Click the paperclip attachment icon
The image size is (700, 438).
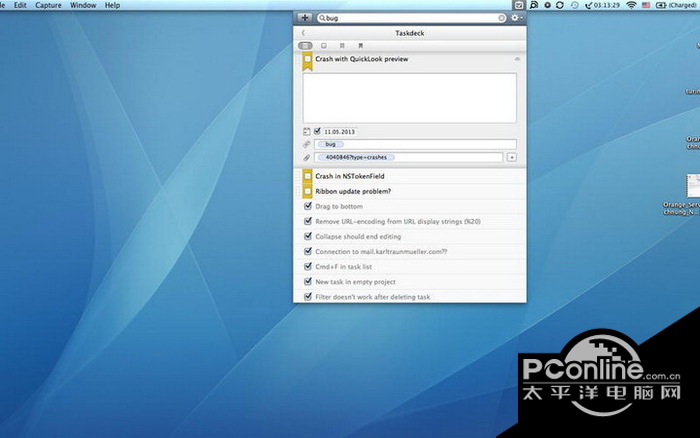click(x=307, y=157)
